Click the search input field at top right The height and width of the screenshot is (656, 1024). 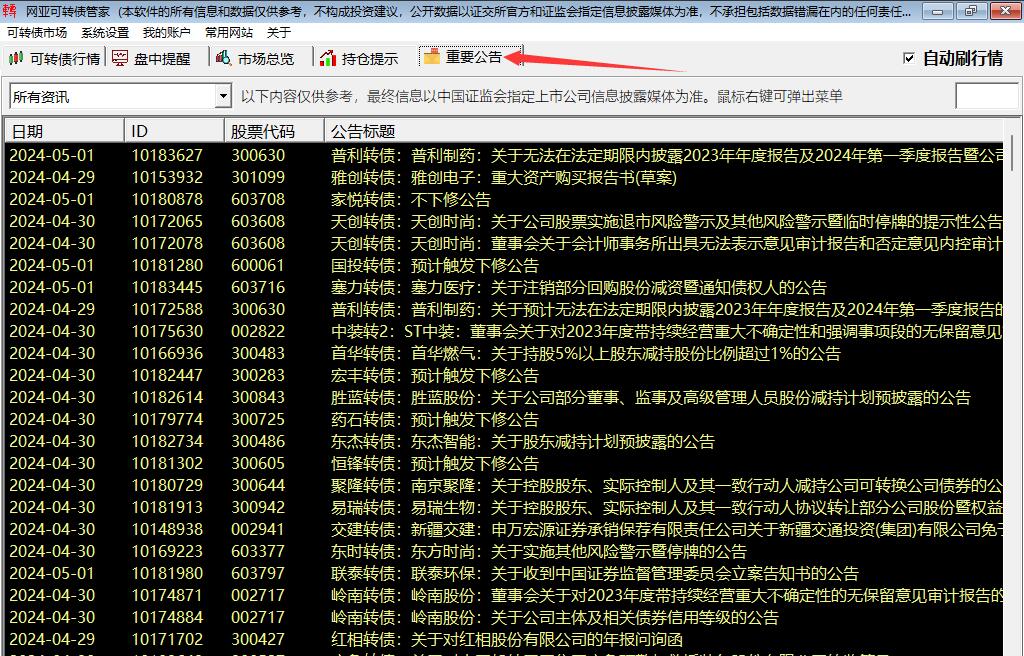click(987, 97)
